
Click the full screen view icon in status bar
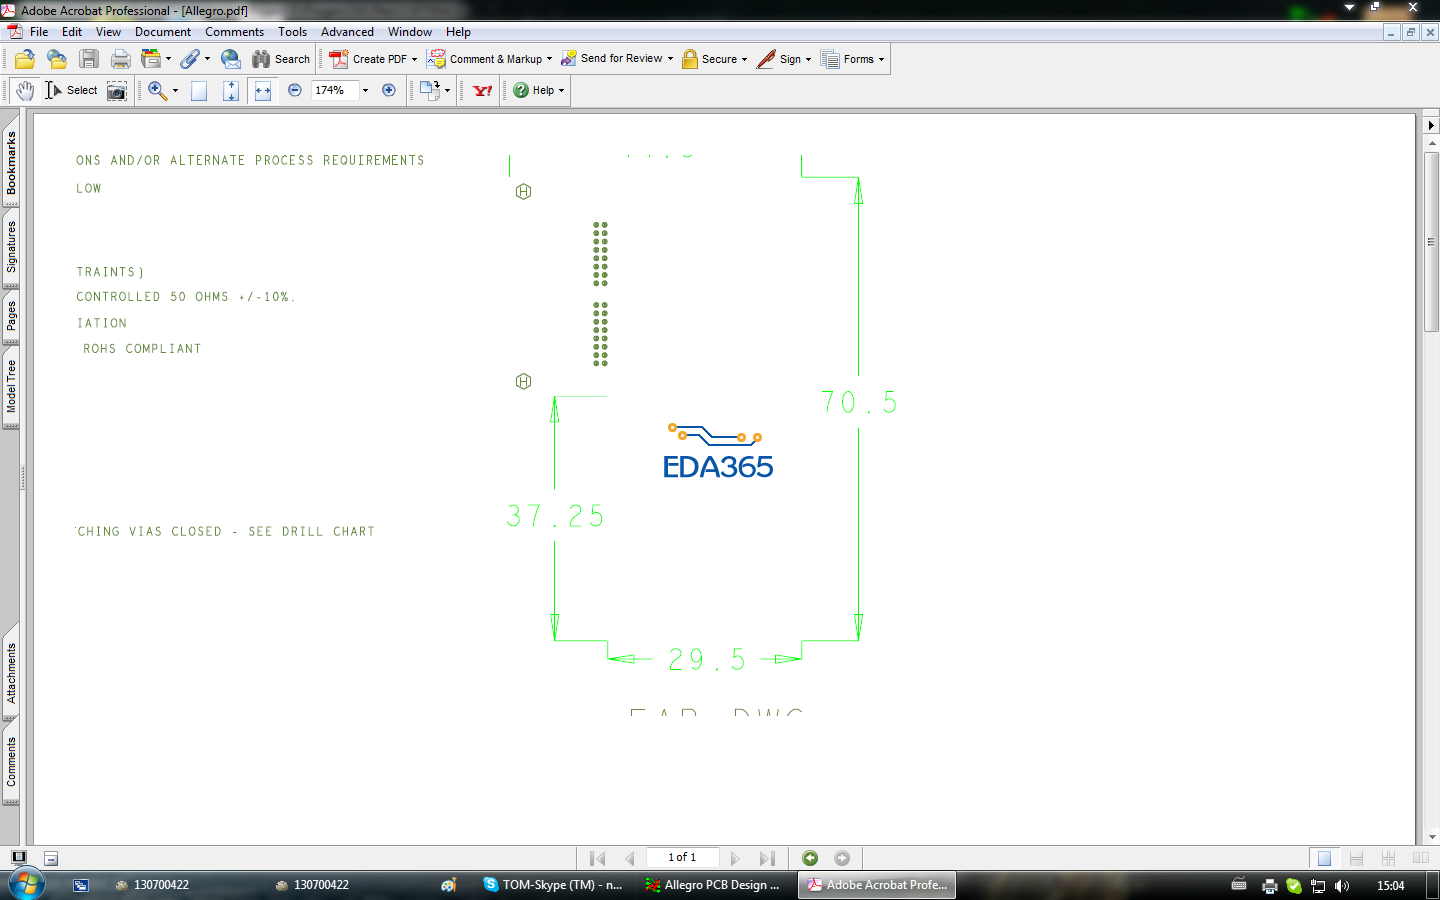[x=19, y=857]
